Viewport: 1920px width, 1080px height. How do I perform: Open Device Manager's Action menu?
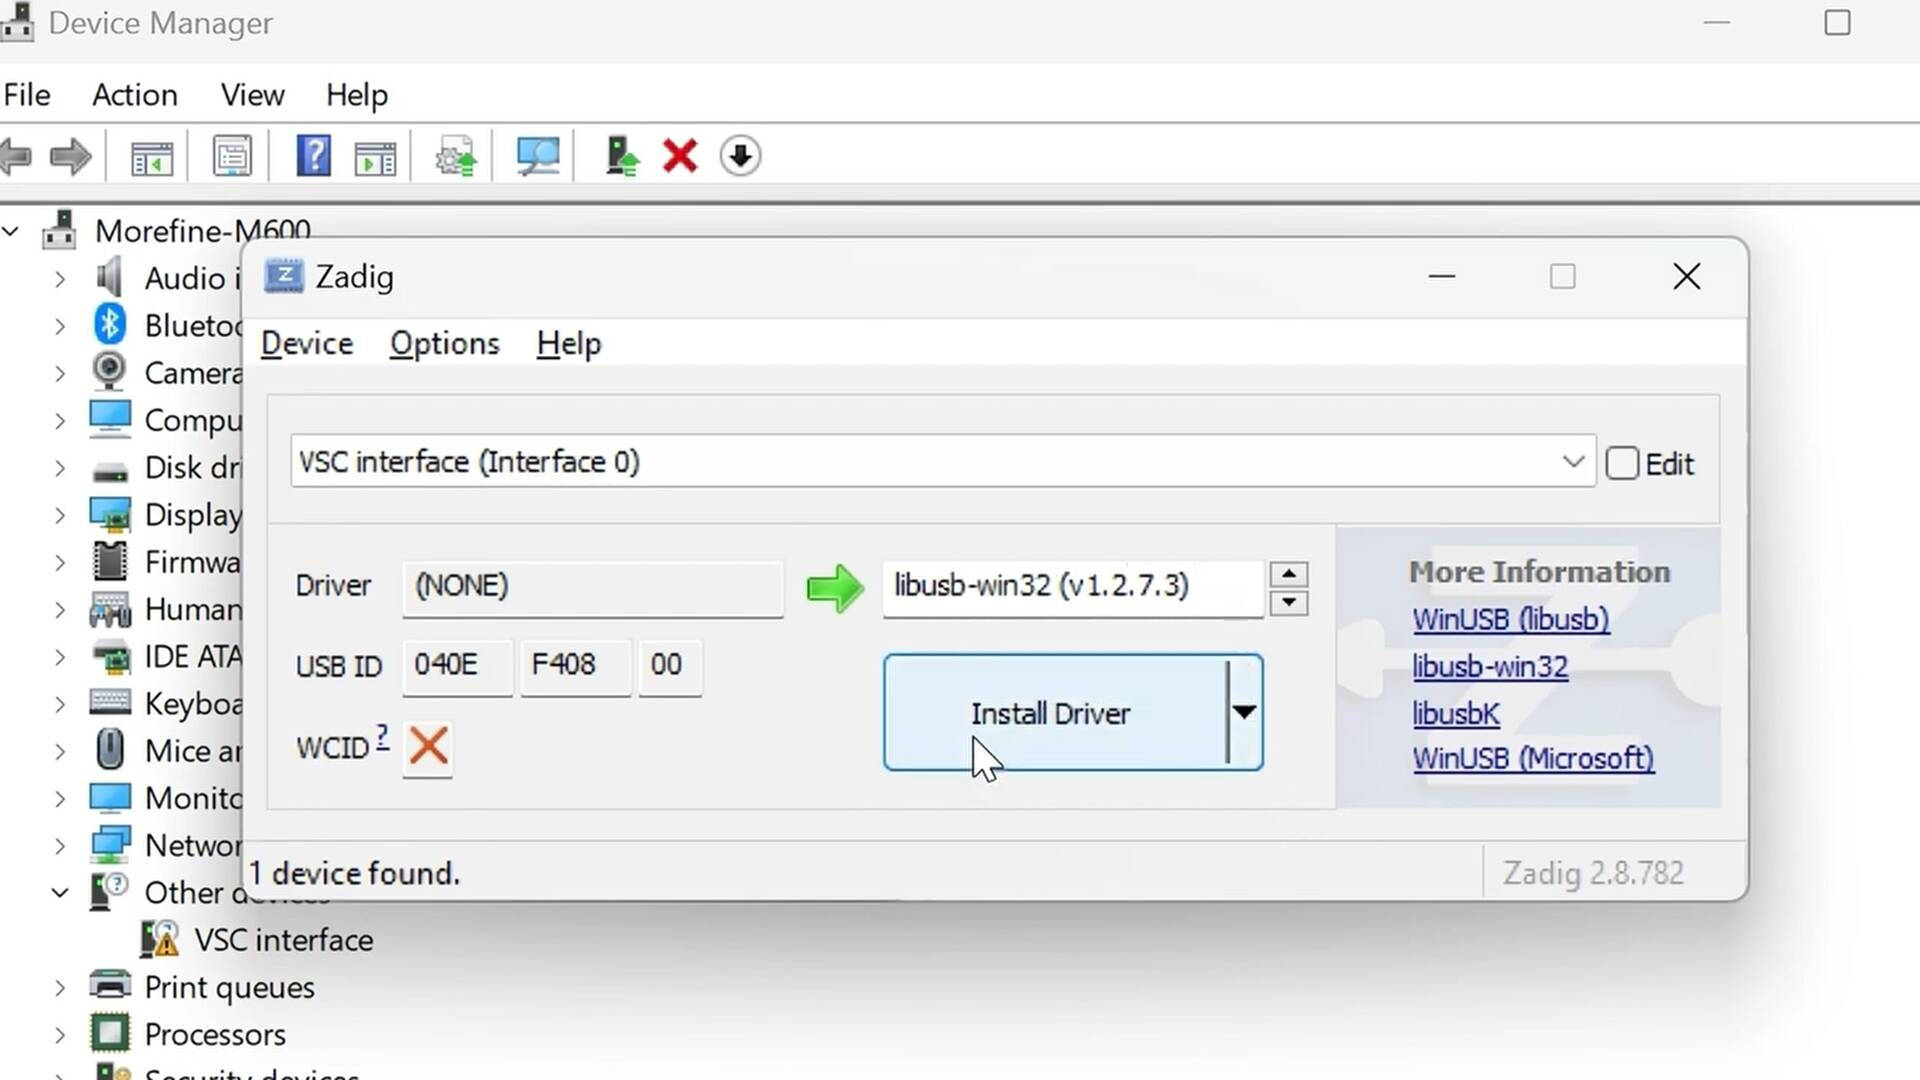click(135, 95)
